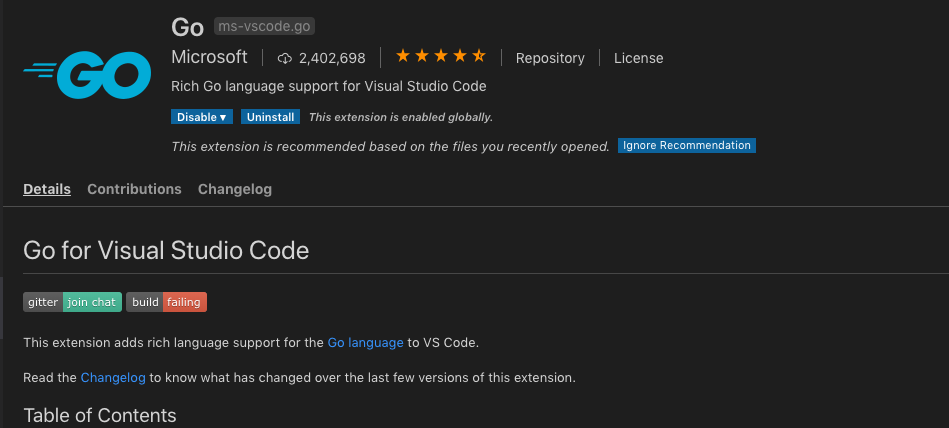Switch to the Details tab
This screenshot has width=949, height=428.
click(47, 189)
